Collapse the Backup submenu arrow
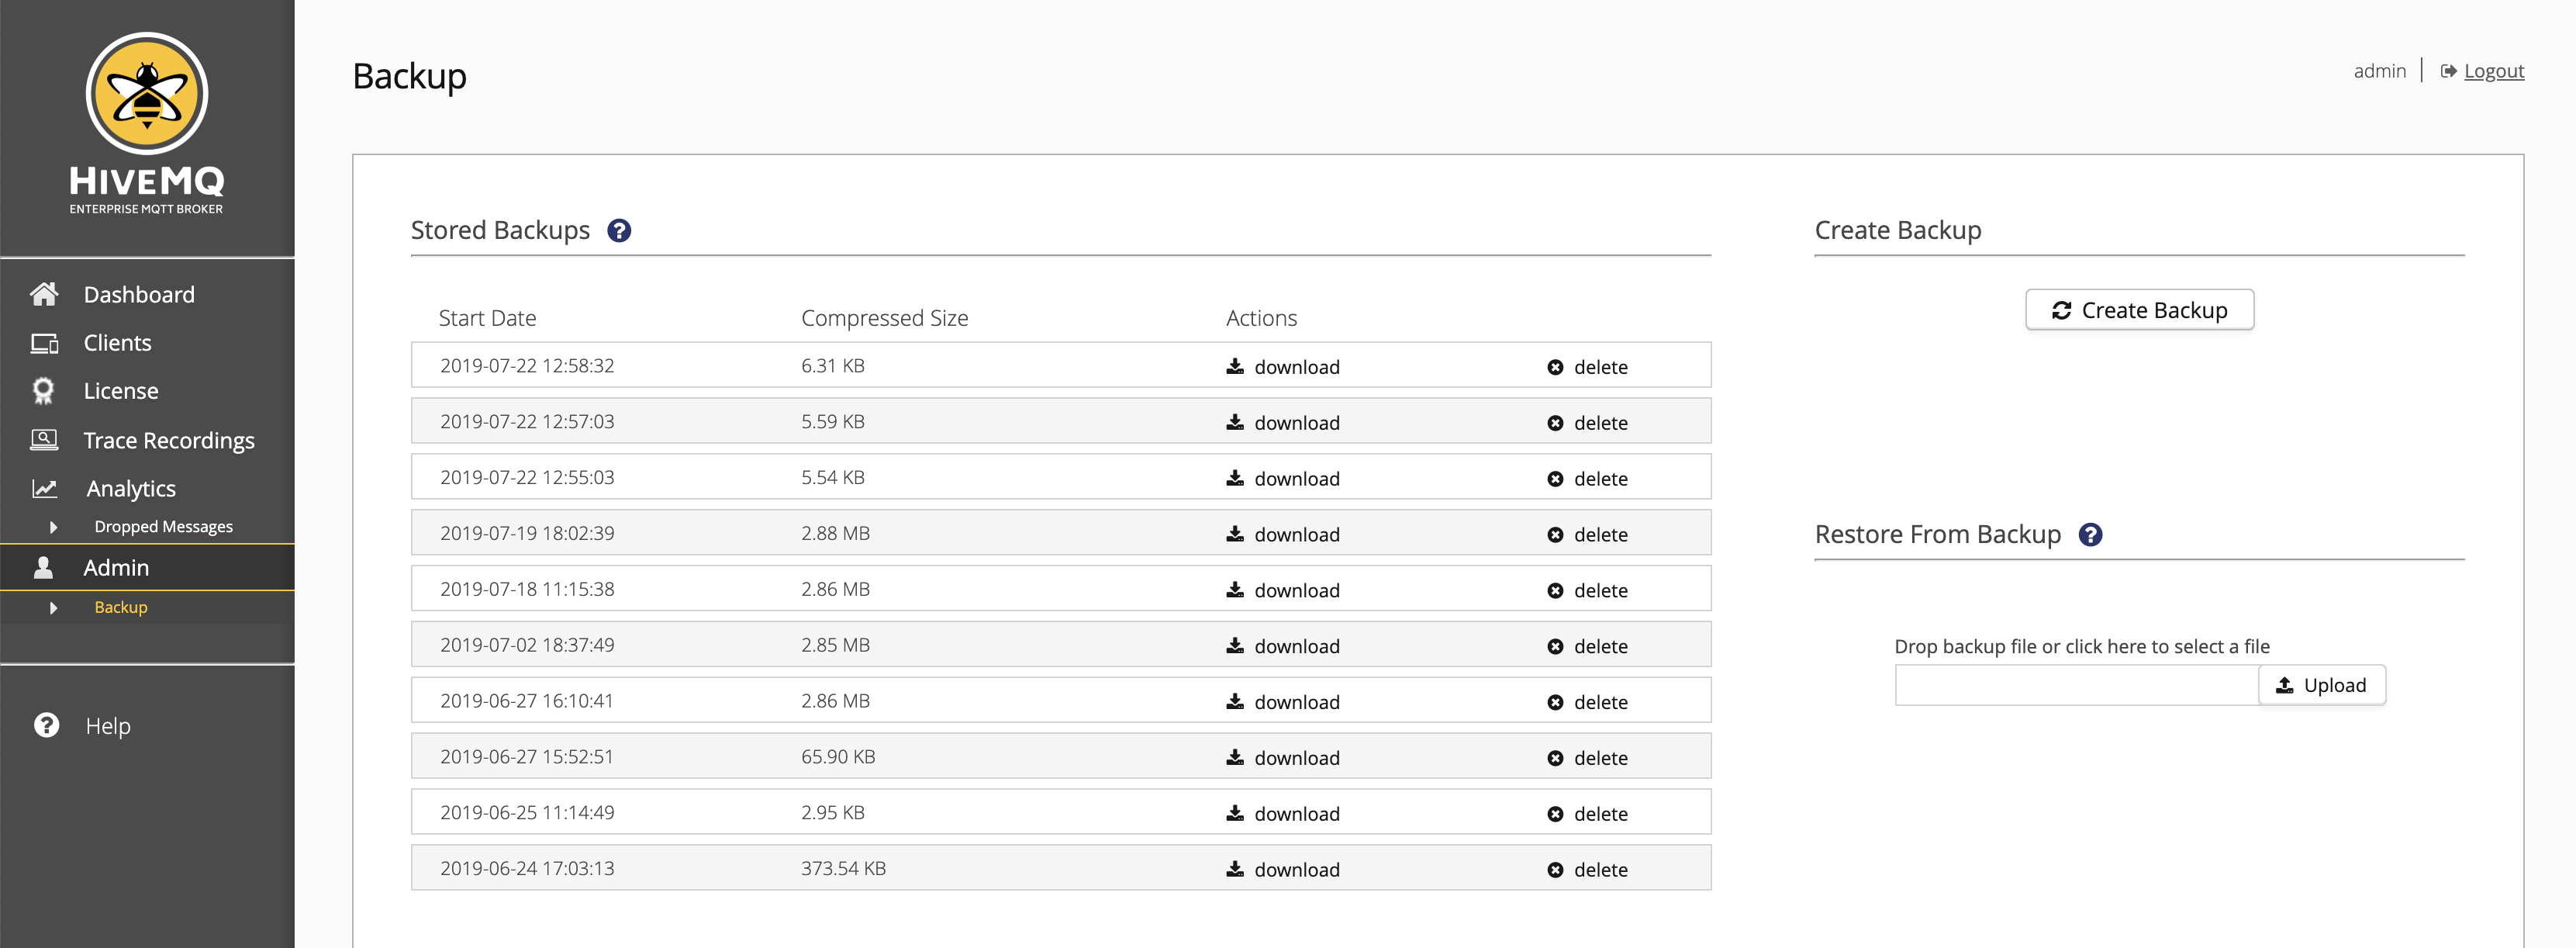 [x=53, y=608]
